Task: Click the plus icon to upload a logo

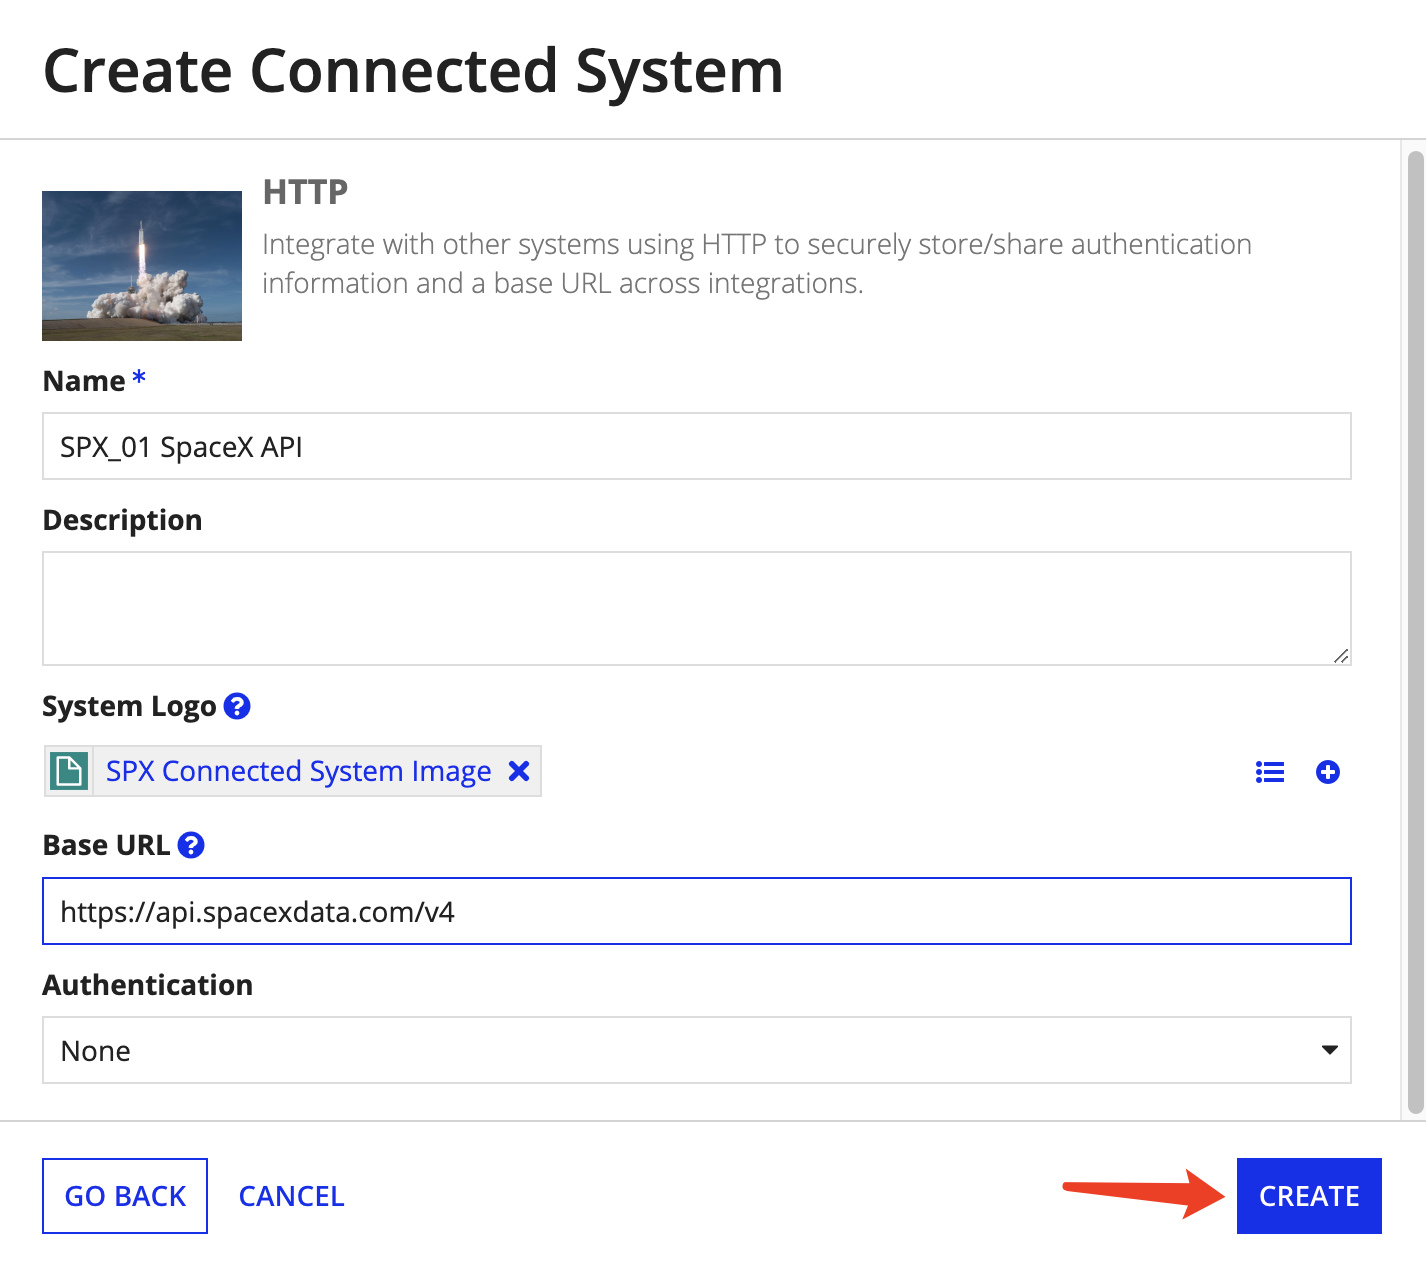Action: pyautogui.click(x=1328, y=772)
